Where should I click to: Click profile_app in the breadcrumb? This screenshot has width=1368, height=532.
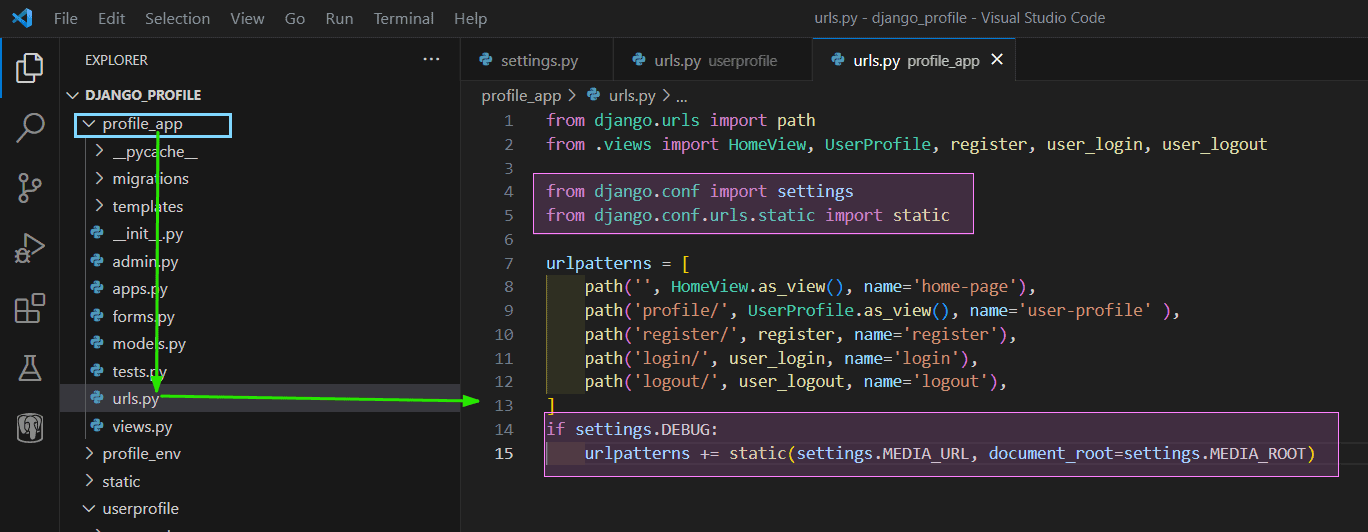click(x=521, y=96)
